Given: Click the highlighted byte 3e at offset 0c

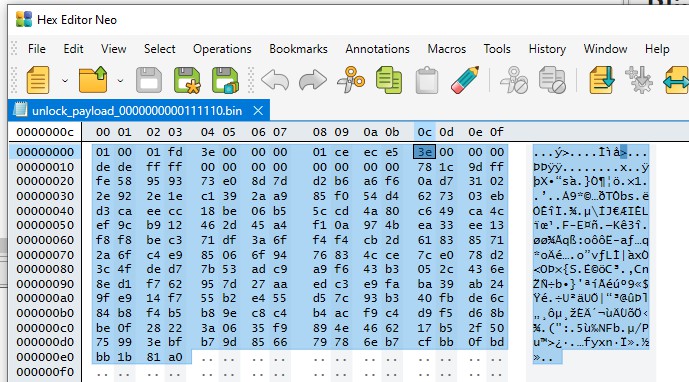Looking at the screenshot, I should tap(424, 152).
